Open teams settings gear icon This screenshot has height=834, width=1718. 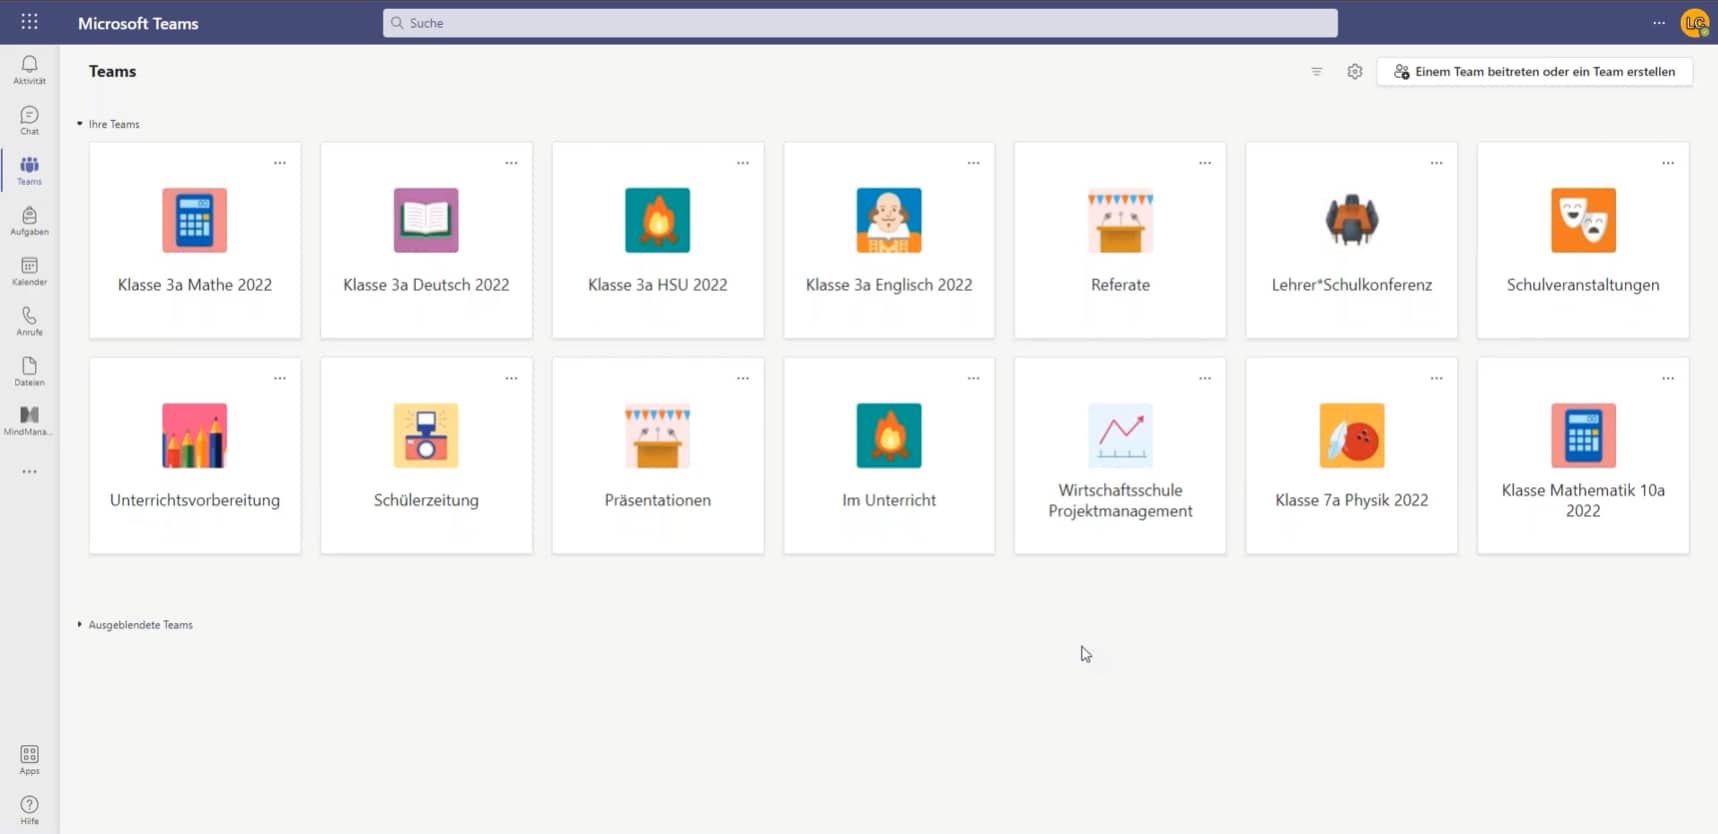tap(1354, 71)
